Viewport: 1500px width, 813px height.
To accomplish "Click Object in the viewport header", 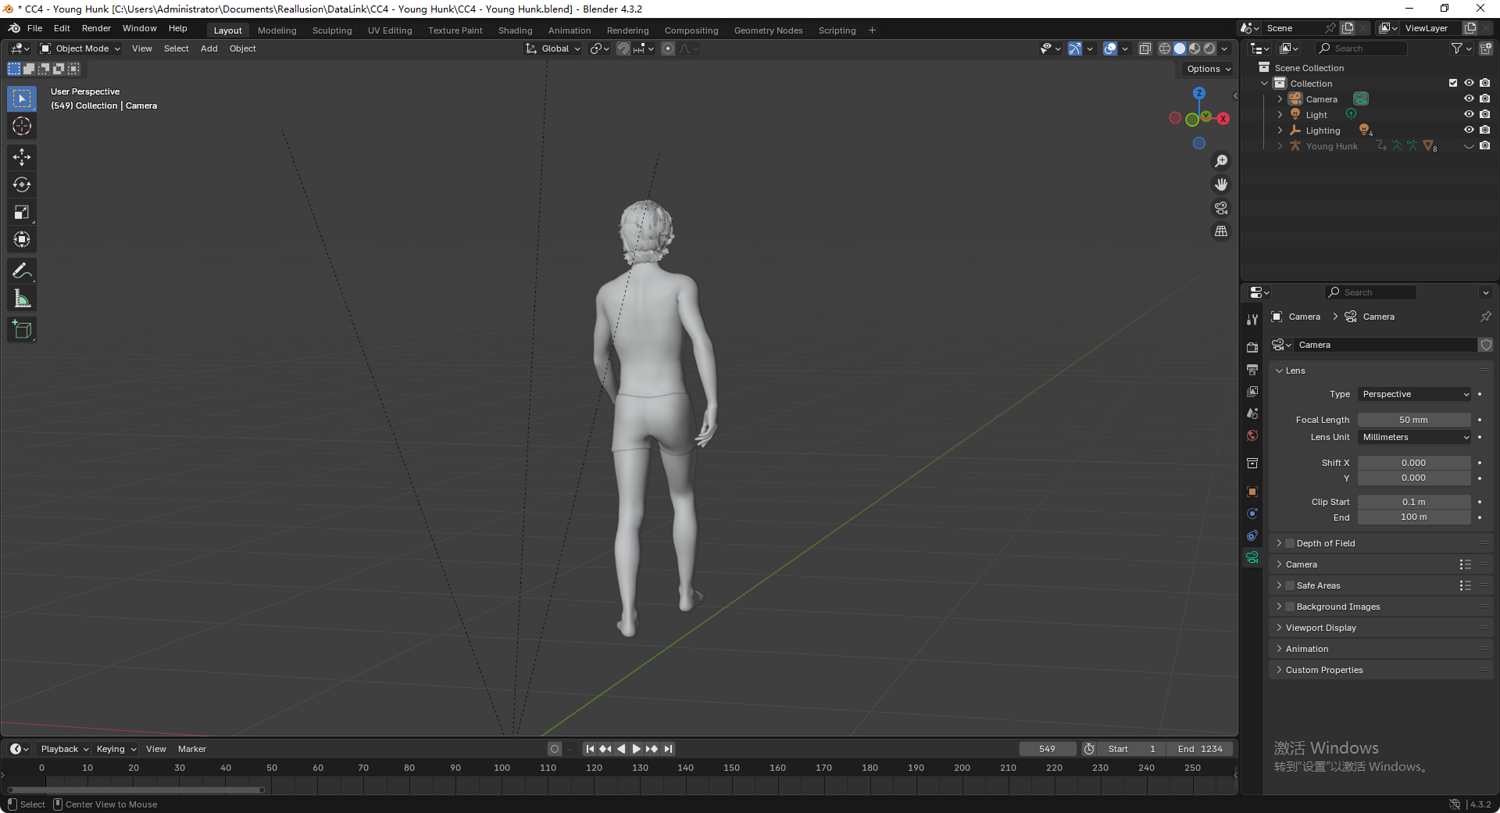I will [x=242, y=48].
